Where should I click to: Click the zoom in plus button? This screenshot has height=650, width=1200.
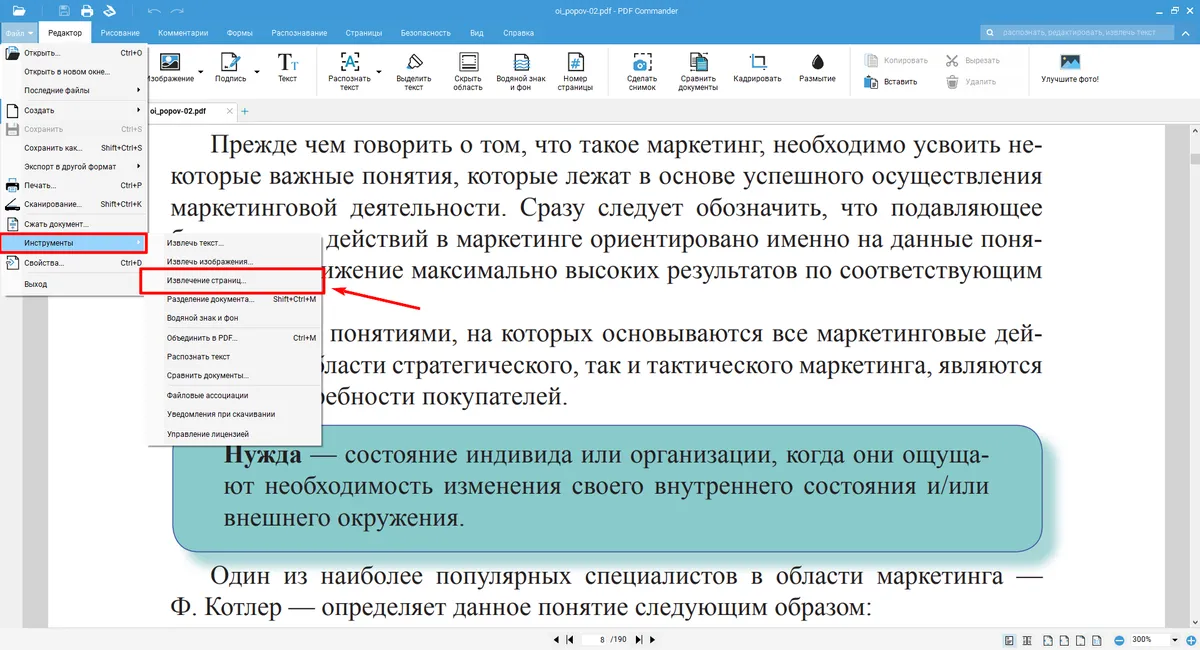[x=1192, y=639]
